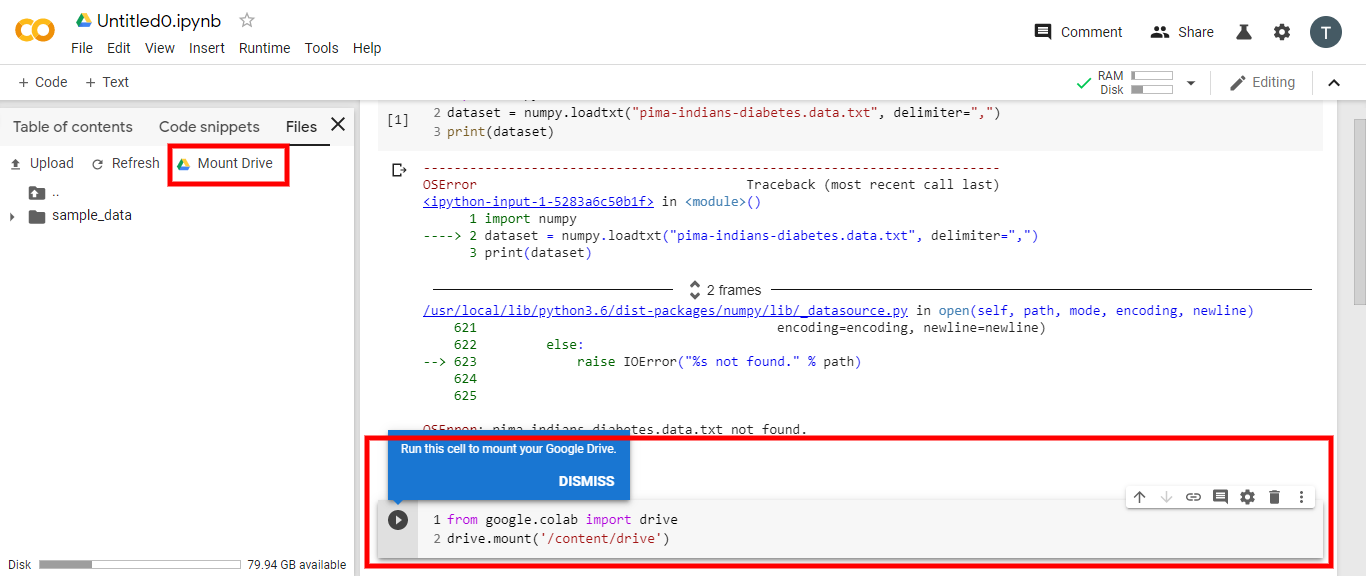The width and height of the screenshot is (1366, 576).
Task: Copy a link to the cell
Action: (x=1193, y=496)
